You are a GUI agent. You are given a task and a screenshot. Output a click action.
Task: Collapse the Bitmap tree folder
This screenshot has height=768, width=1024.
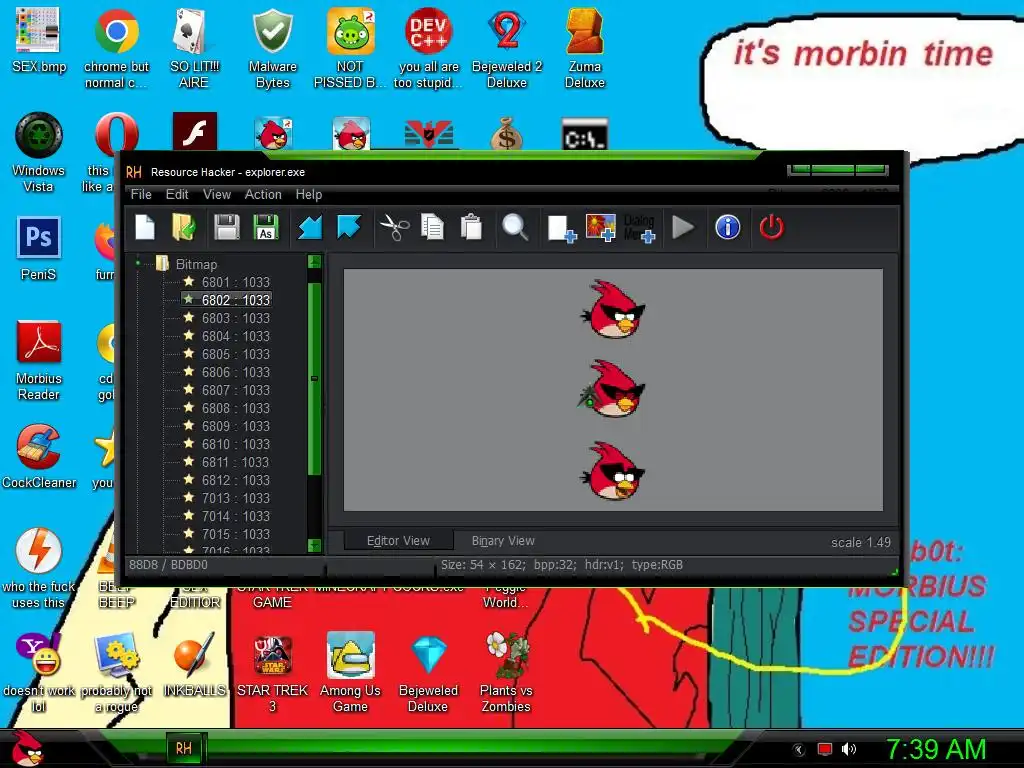click(x=138, y=264)
